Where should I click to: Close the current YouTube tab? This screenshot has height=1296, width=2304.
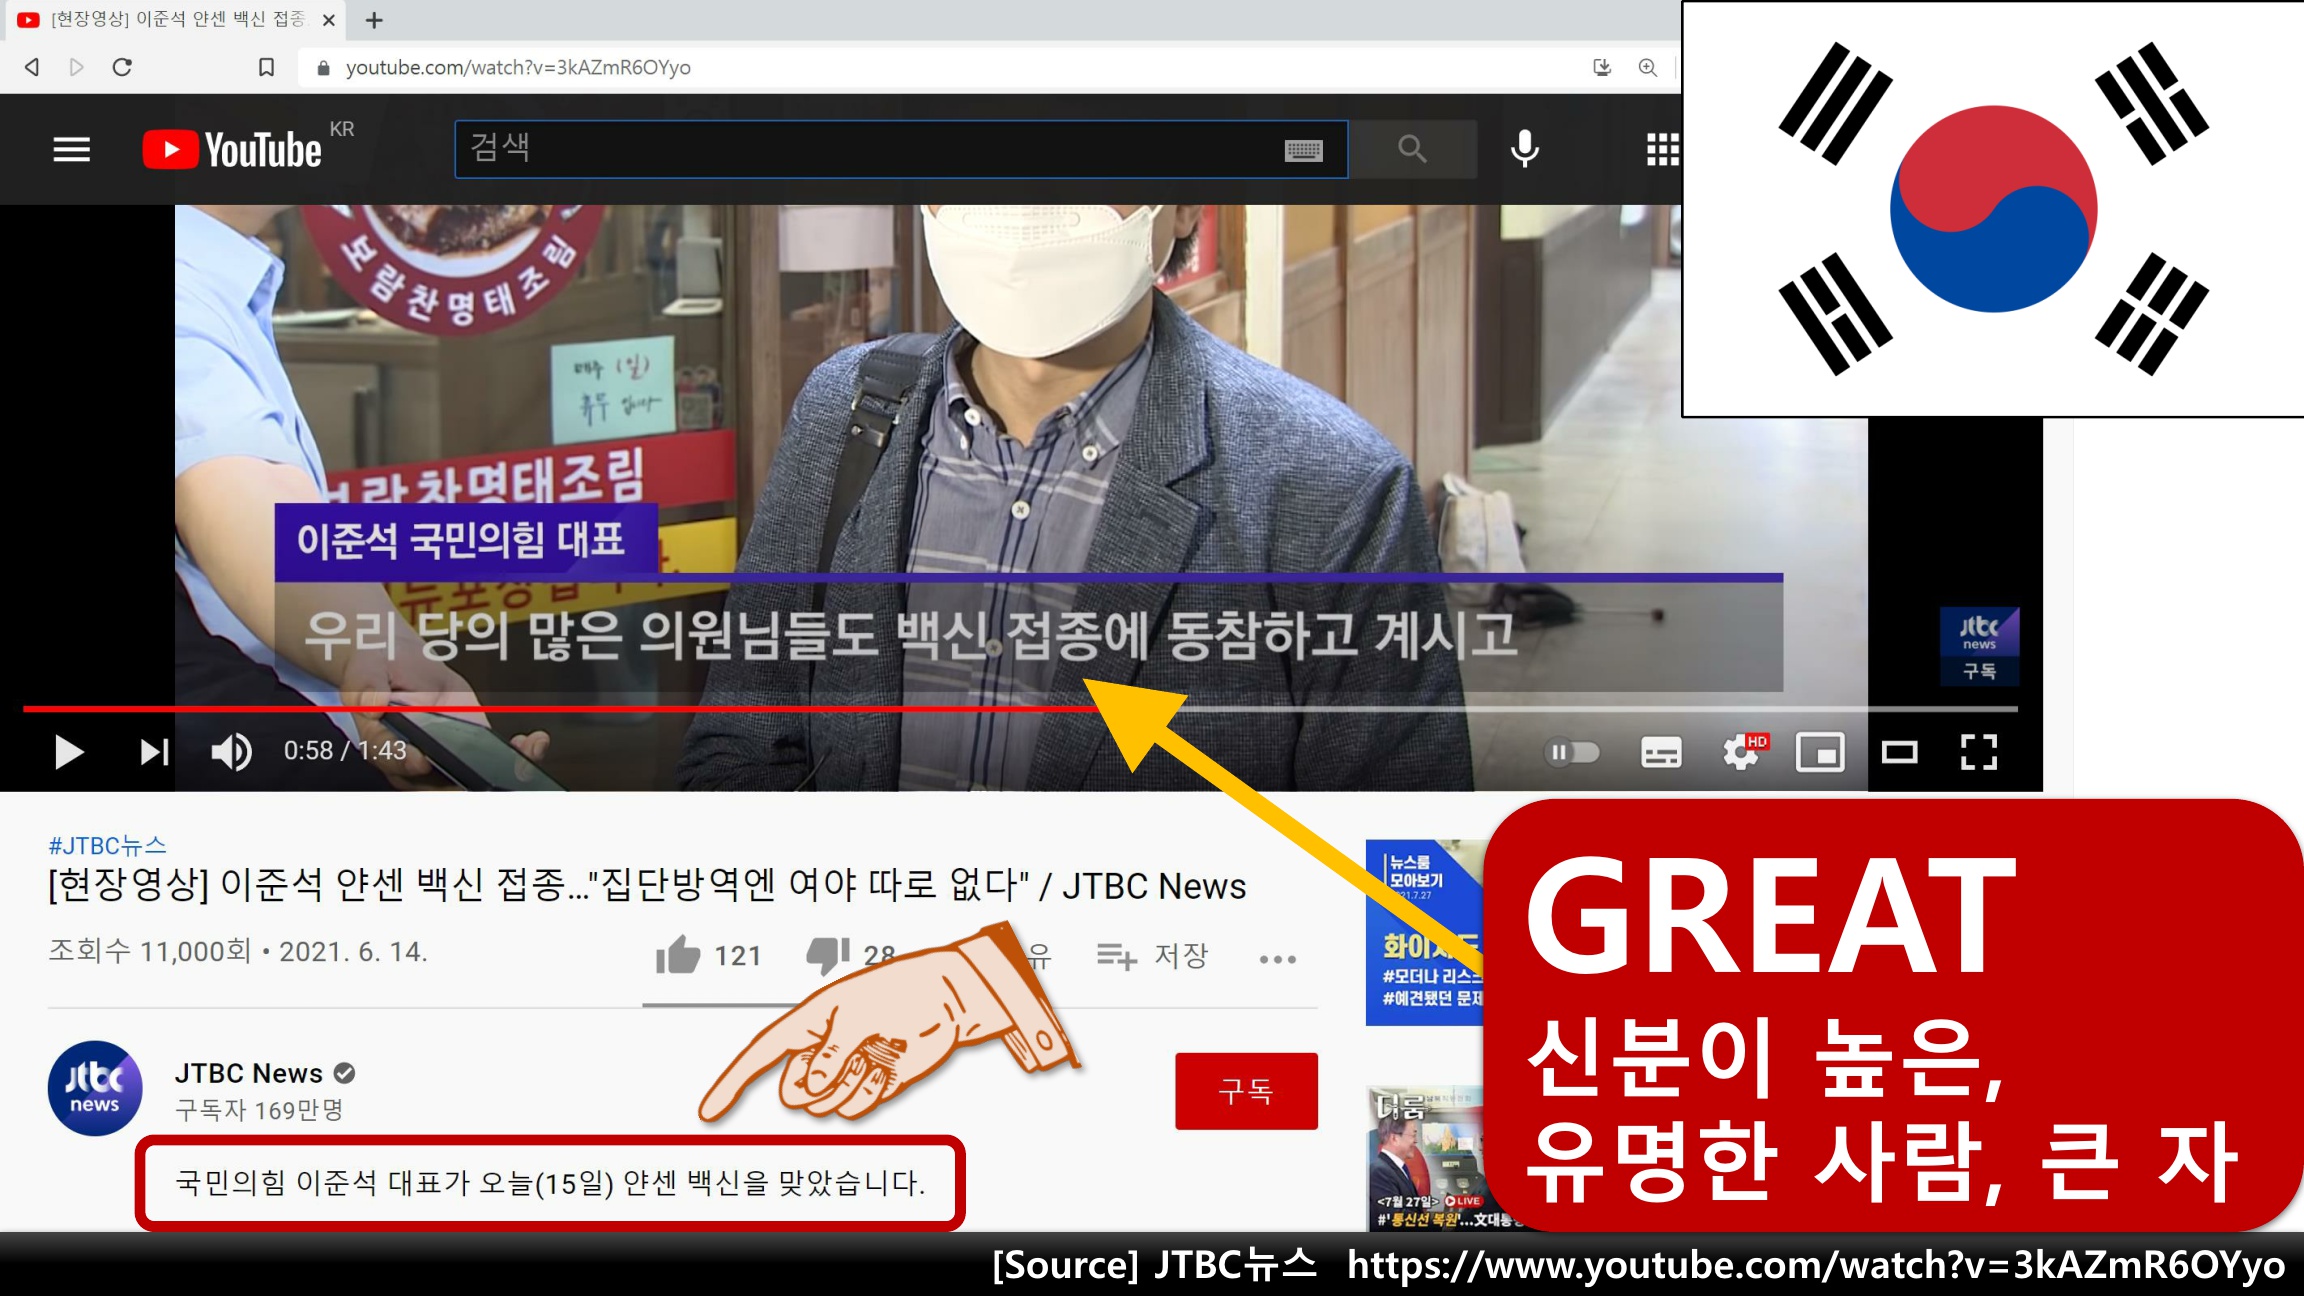pyautogui.click(x=328, y=20)
